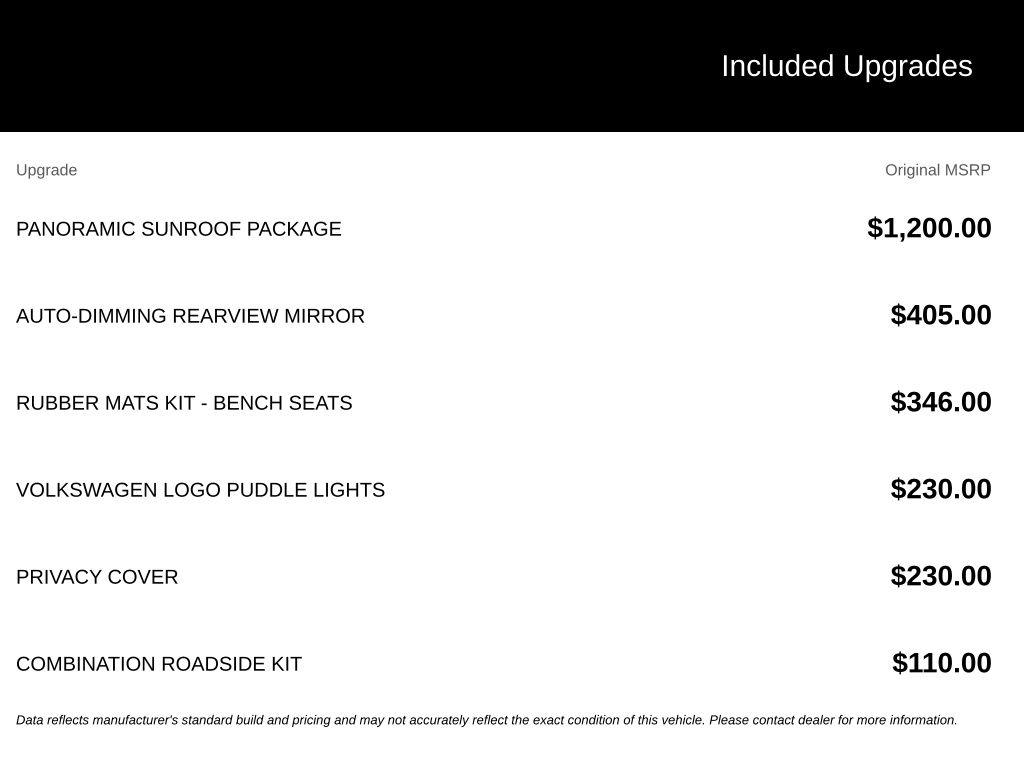This screenshot has width=1024, height=768.
Task: Open the Auto-Dimming Rearview Mirror entry
Action: [190, 315]
